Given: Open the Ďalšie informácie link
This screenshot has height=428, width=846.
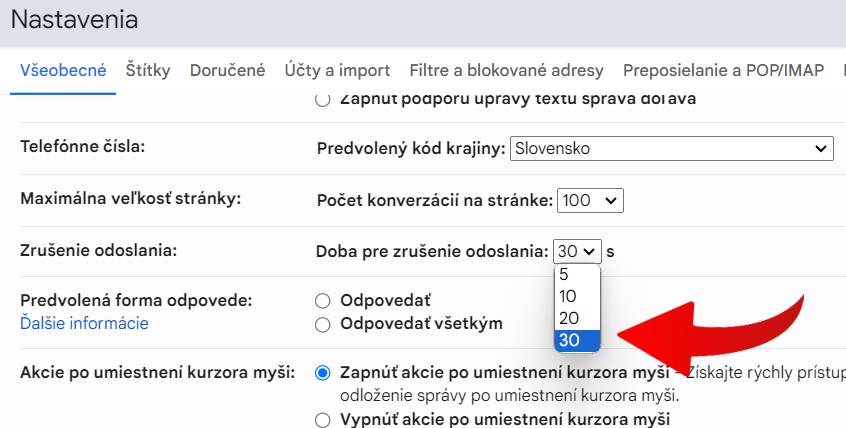Looking at the screenshot, I should (84, 323).
